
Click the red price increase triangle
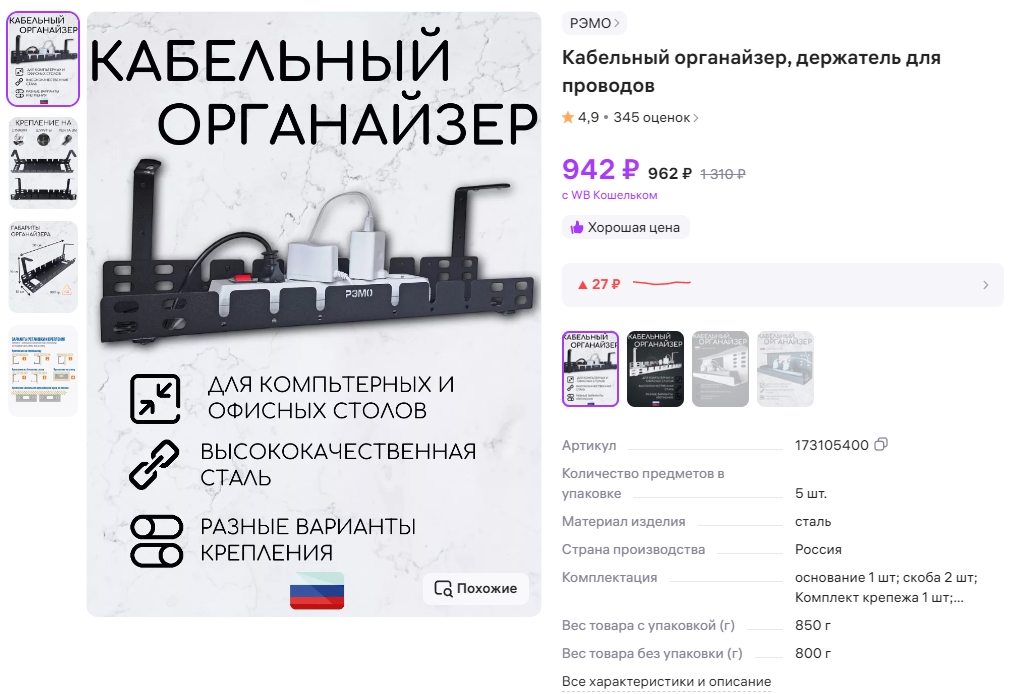(x=583, y=284)
